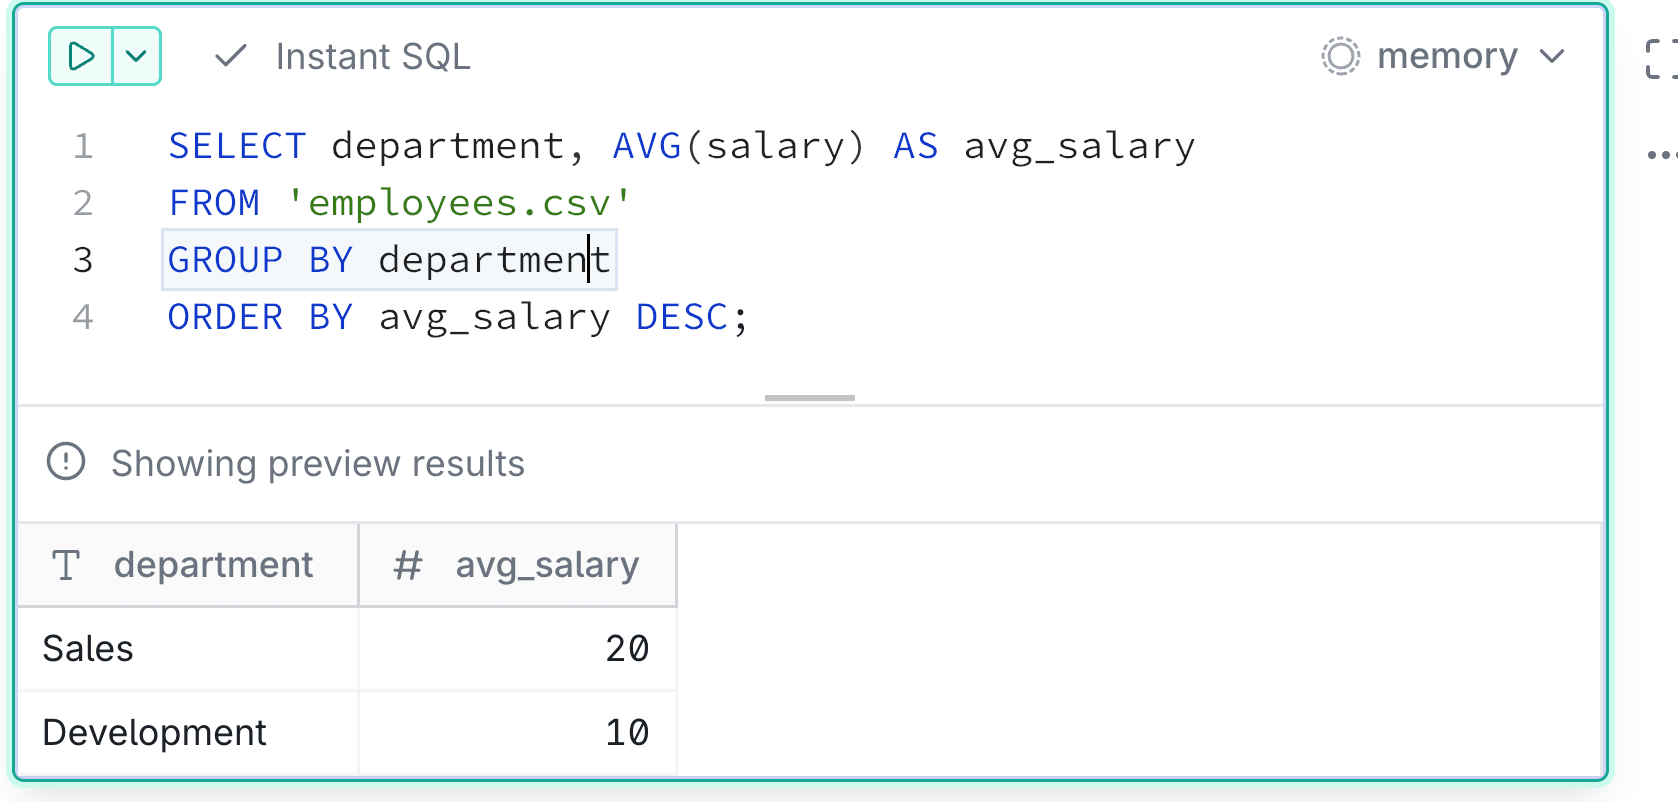The height and width of the screenshot is (802, 1678).
Task: Expand the memory chevron arrow
Action: [1552, 56]
